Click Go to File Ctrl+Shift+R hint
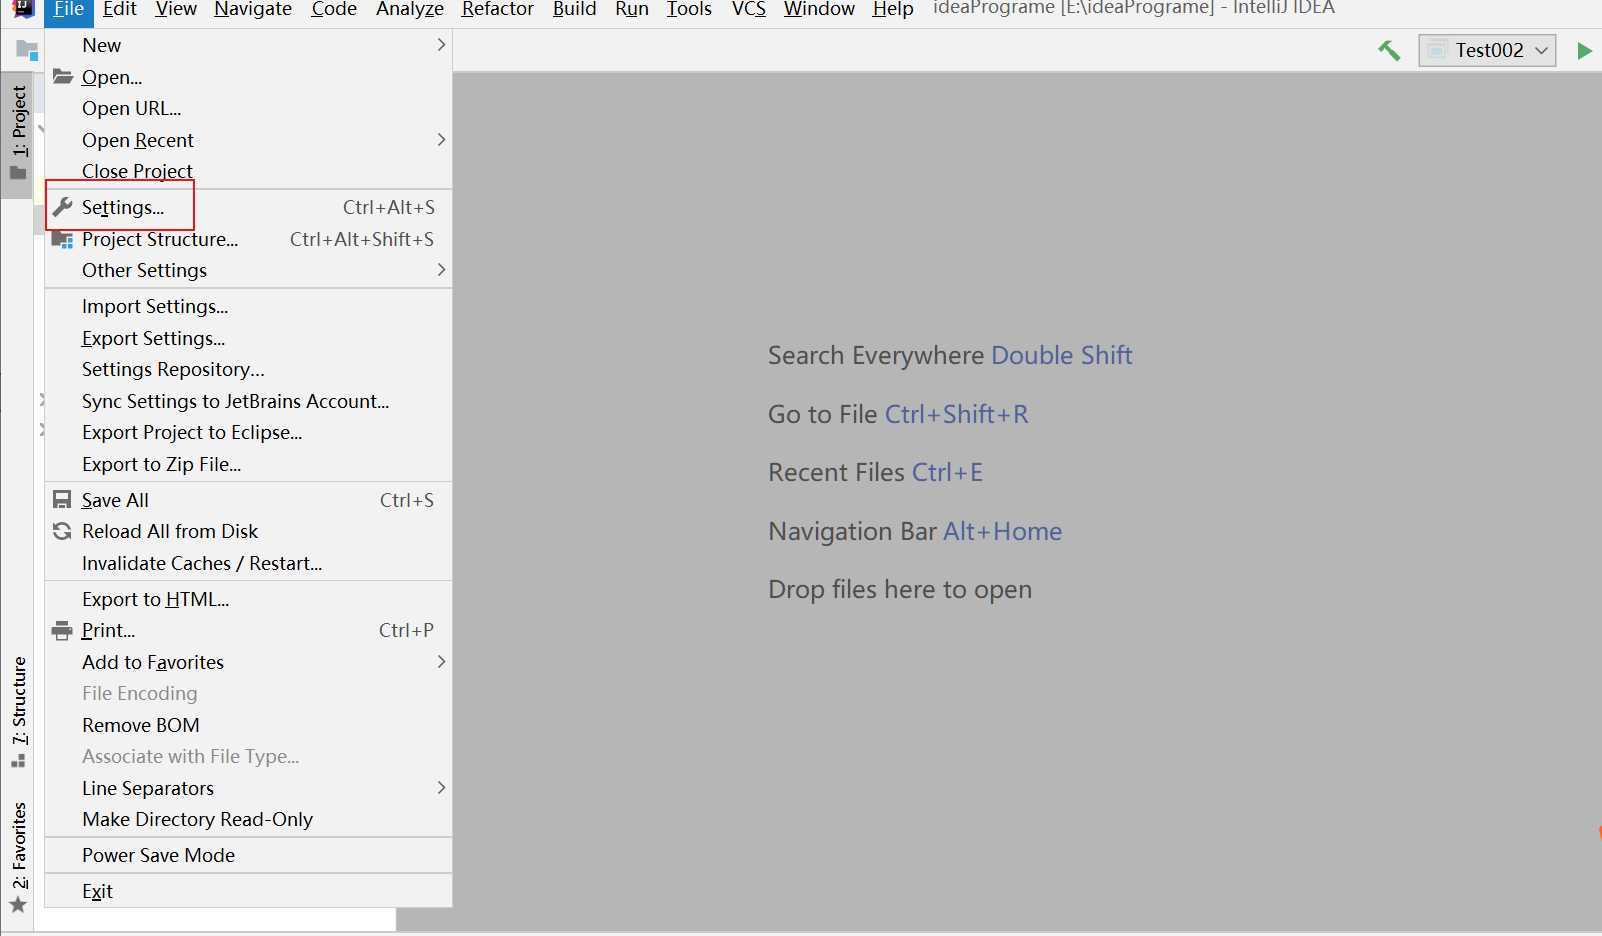 (x=898, y=414)
